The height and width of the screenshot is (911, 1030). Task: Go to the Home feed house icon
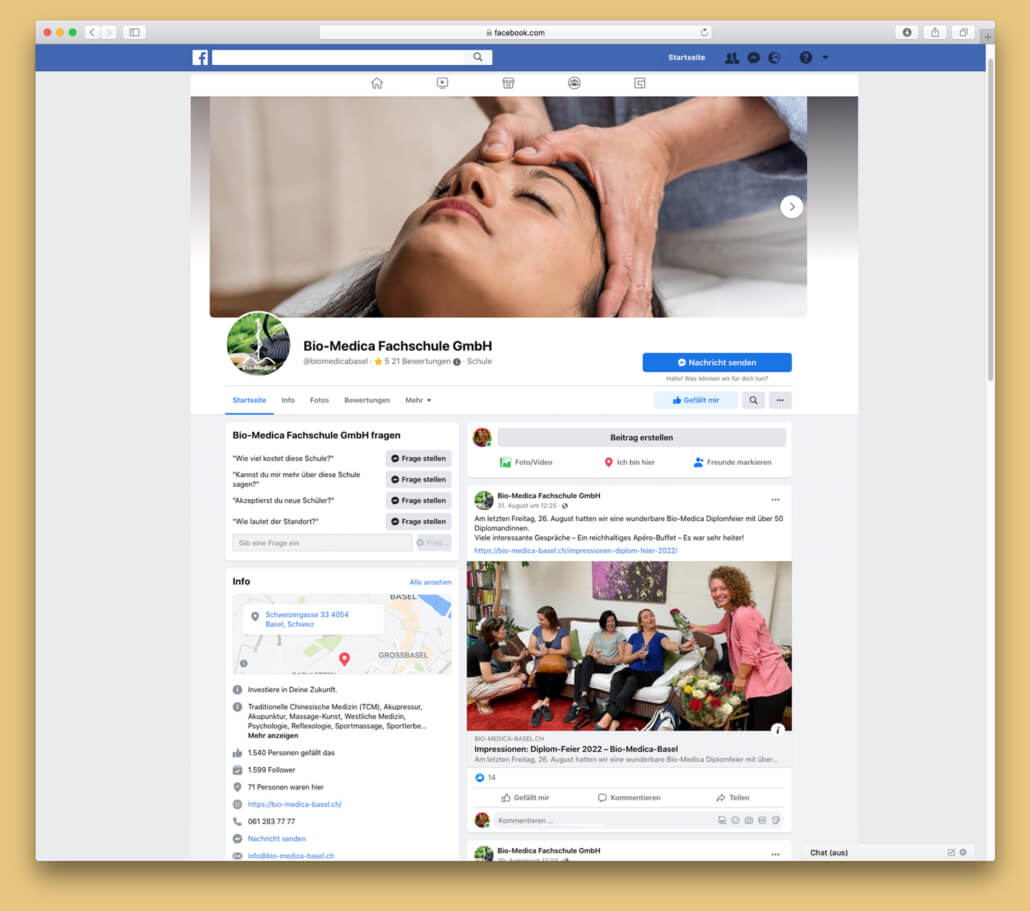point(376,83)
